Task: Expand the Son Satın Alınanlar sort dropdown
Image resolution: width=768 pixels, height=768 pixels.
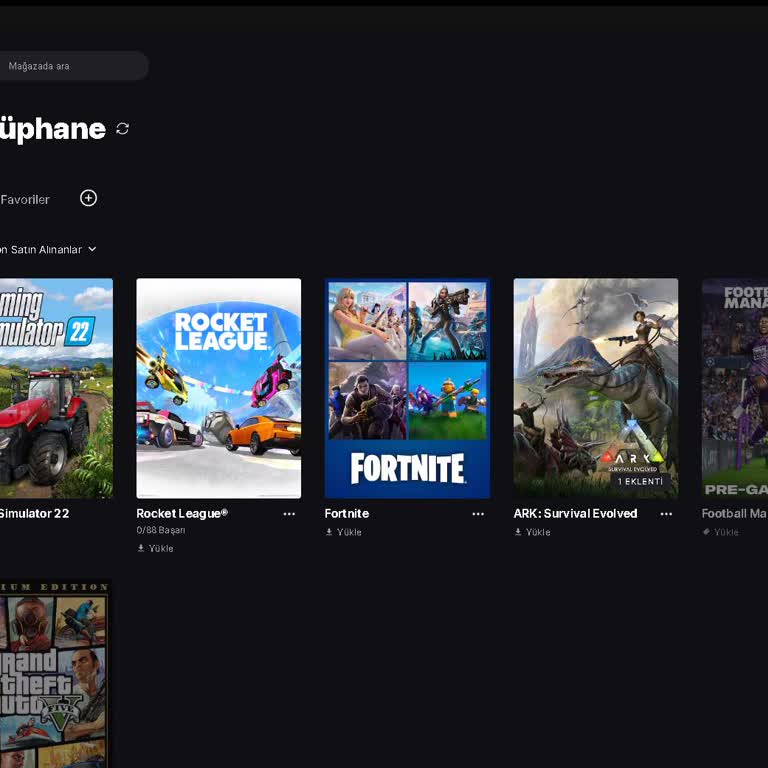Action: (x=48, y=249)
